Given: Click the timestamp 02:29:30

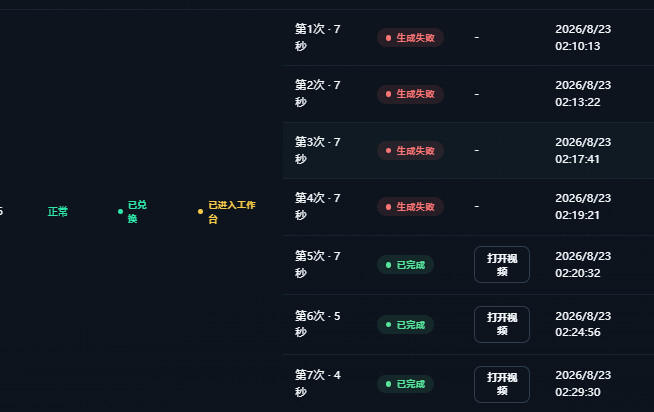Looking at the screenshot, I should pyautogui.click(x=578, y=392).
